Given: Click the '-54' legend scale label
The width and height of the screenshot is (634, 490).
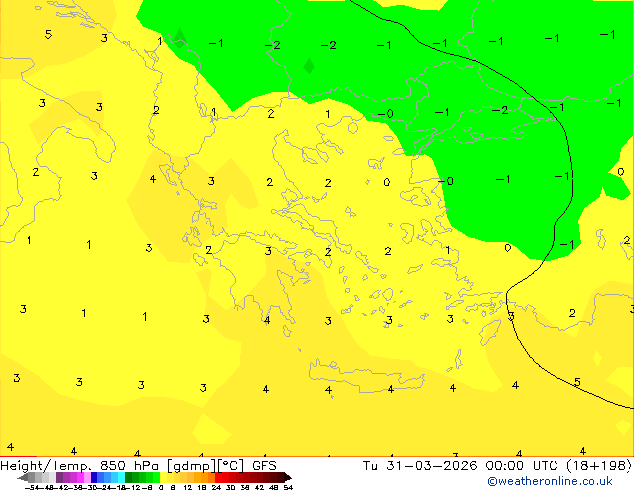Looking at the screenshot, I should pos(32,487).
